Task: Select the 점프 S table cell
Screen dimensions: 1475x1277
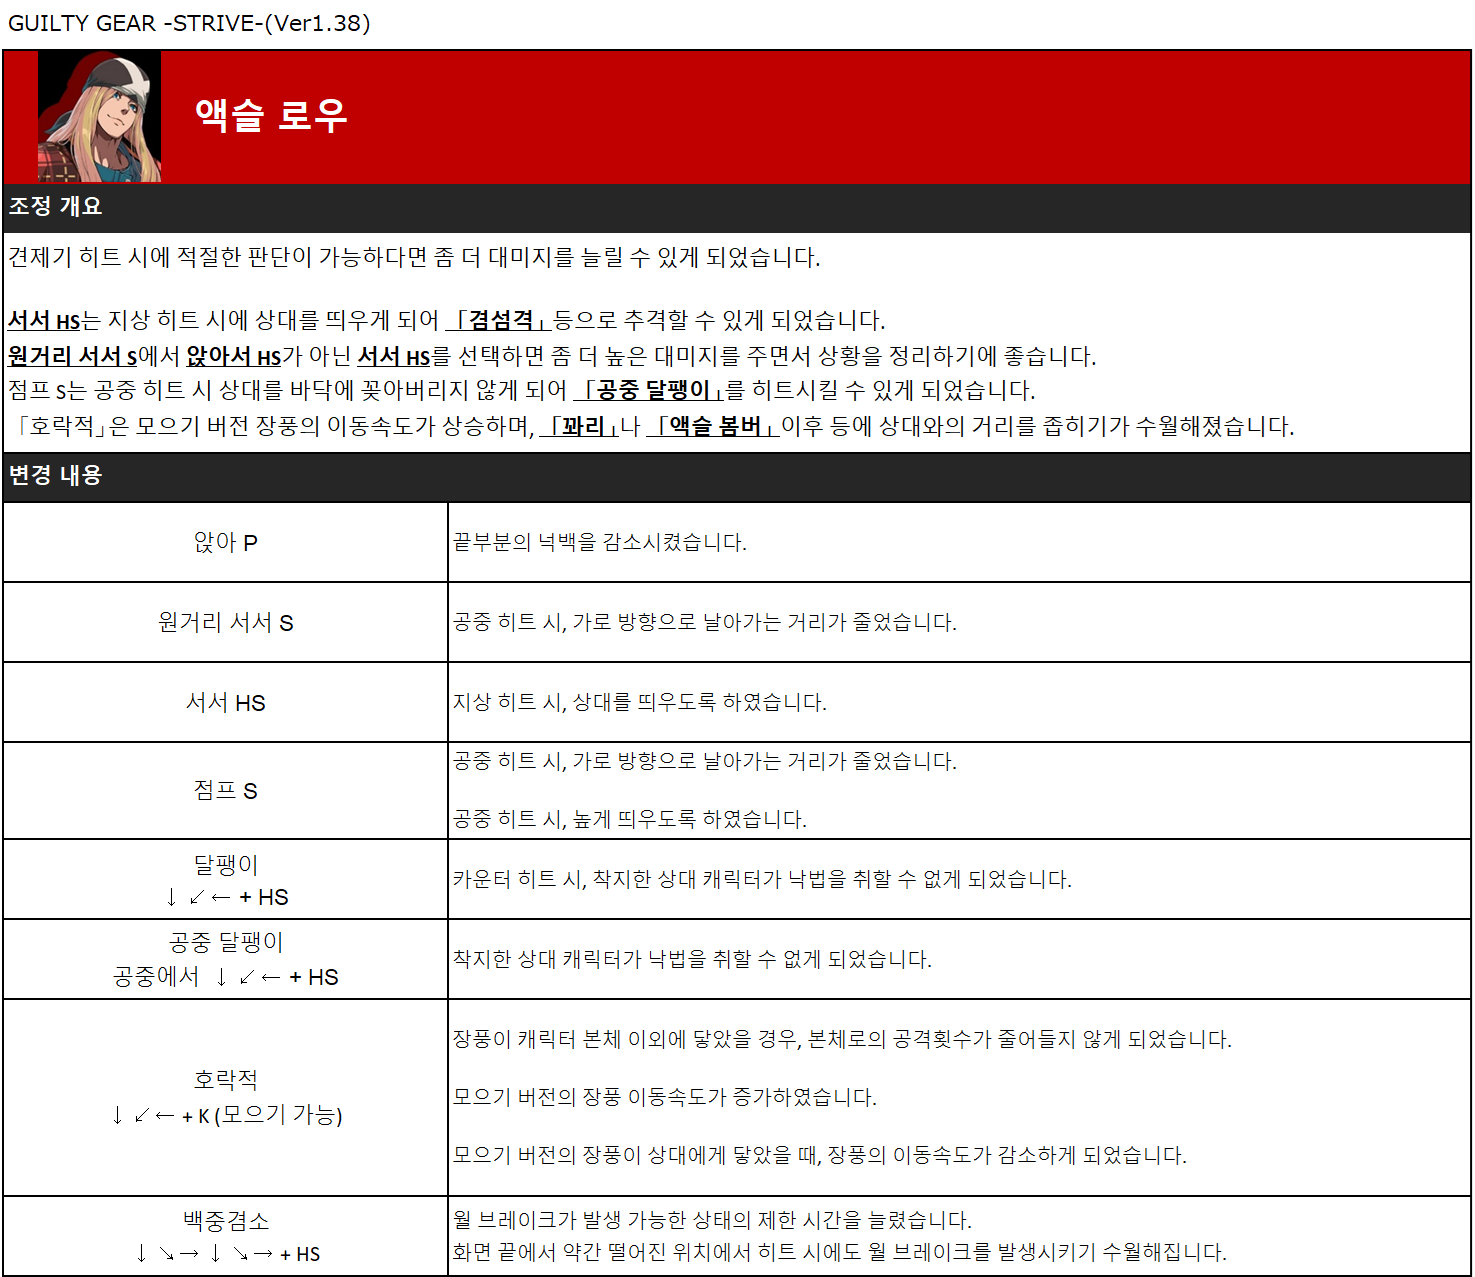Action: pyautogui.click(x=226, y=791)
